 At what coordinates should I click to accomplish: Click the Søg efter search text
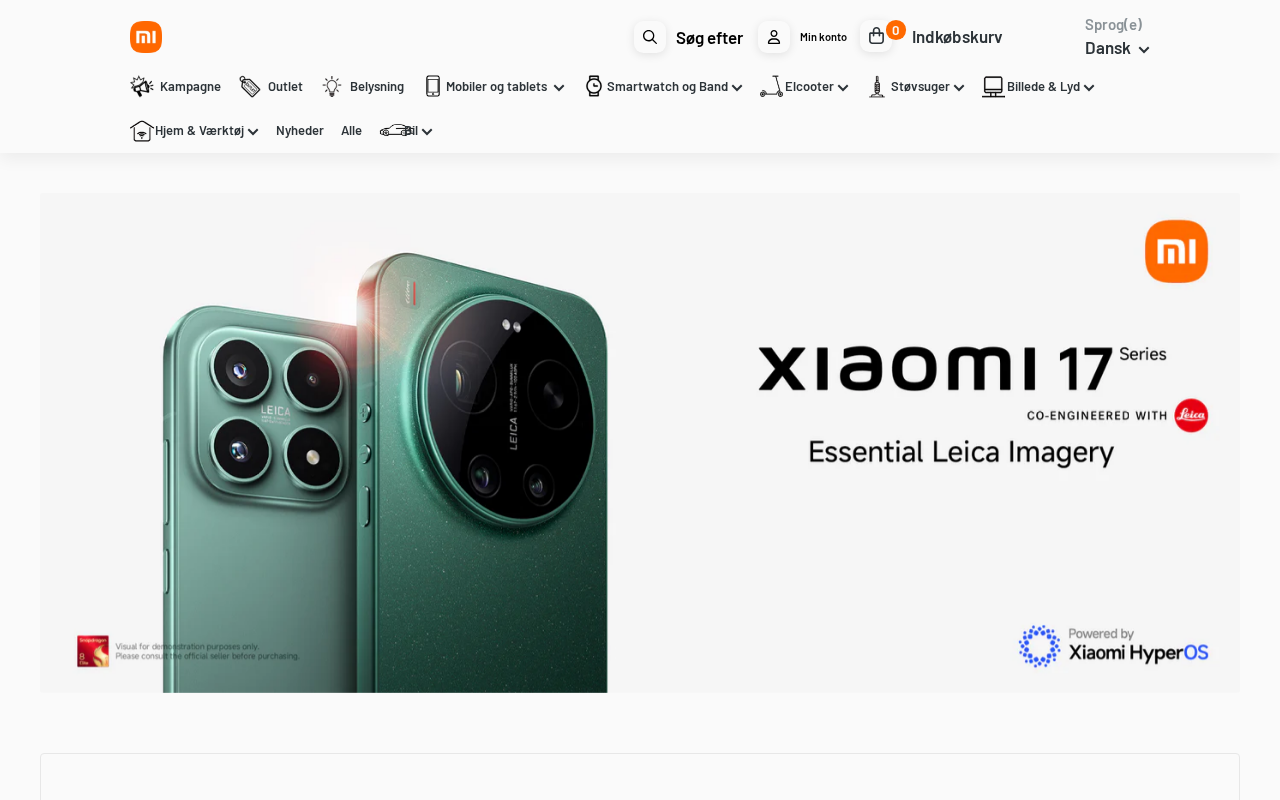click(709, 38)
